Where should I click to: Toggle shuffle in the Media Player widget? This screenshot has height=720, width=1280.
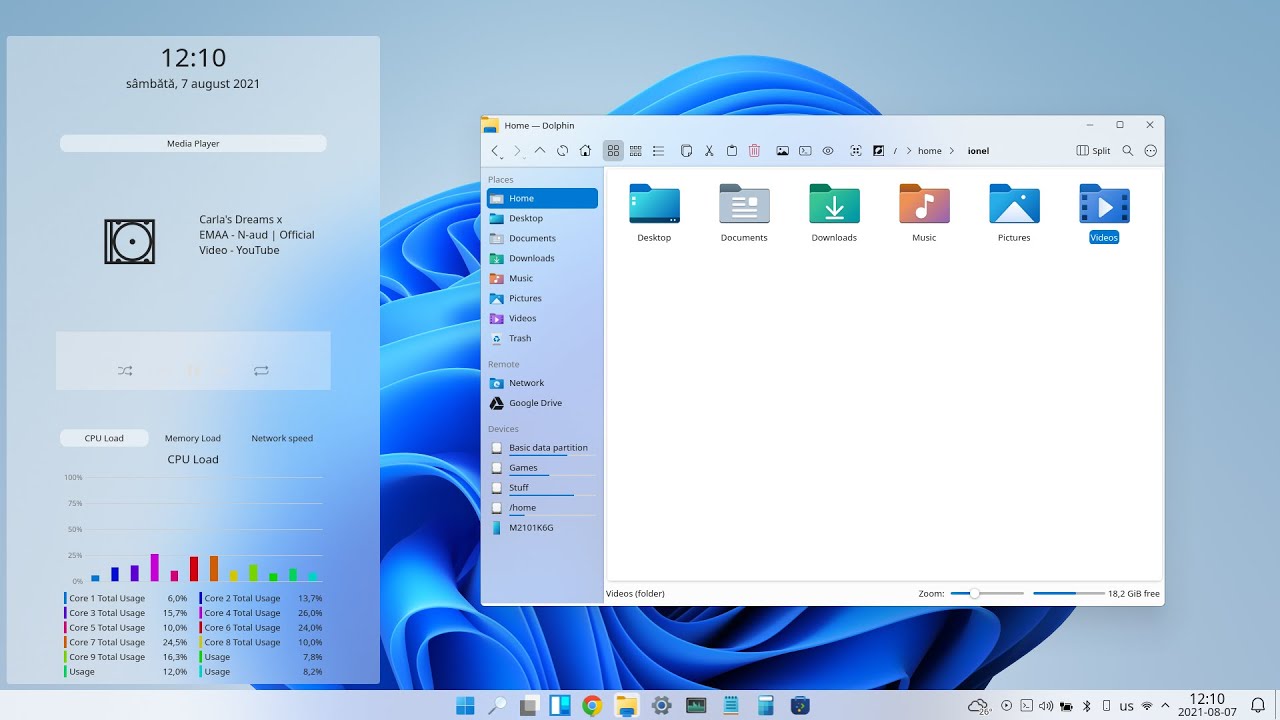pos(125,371)
